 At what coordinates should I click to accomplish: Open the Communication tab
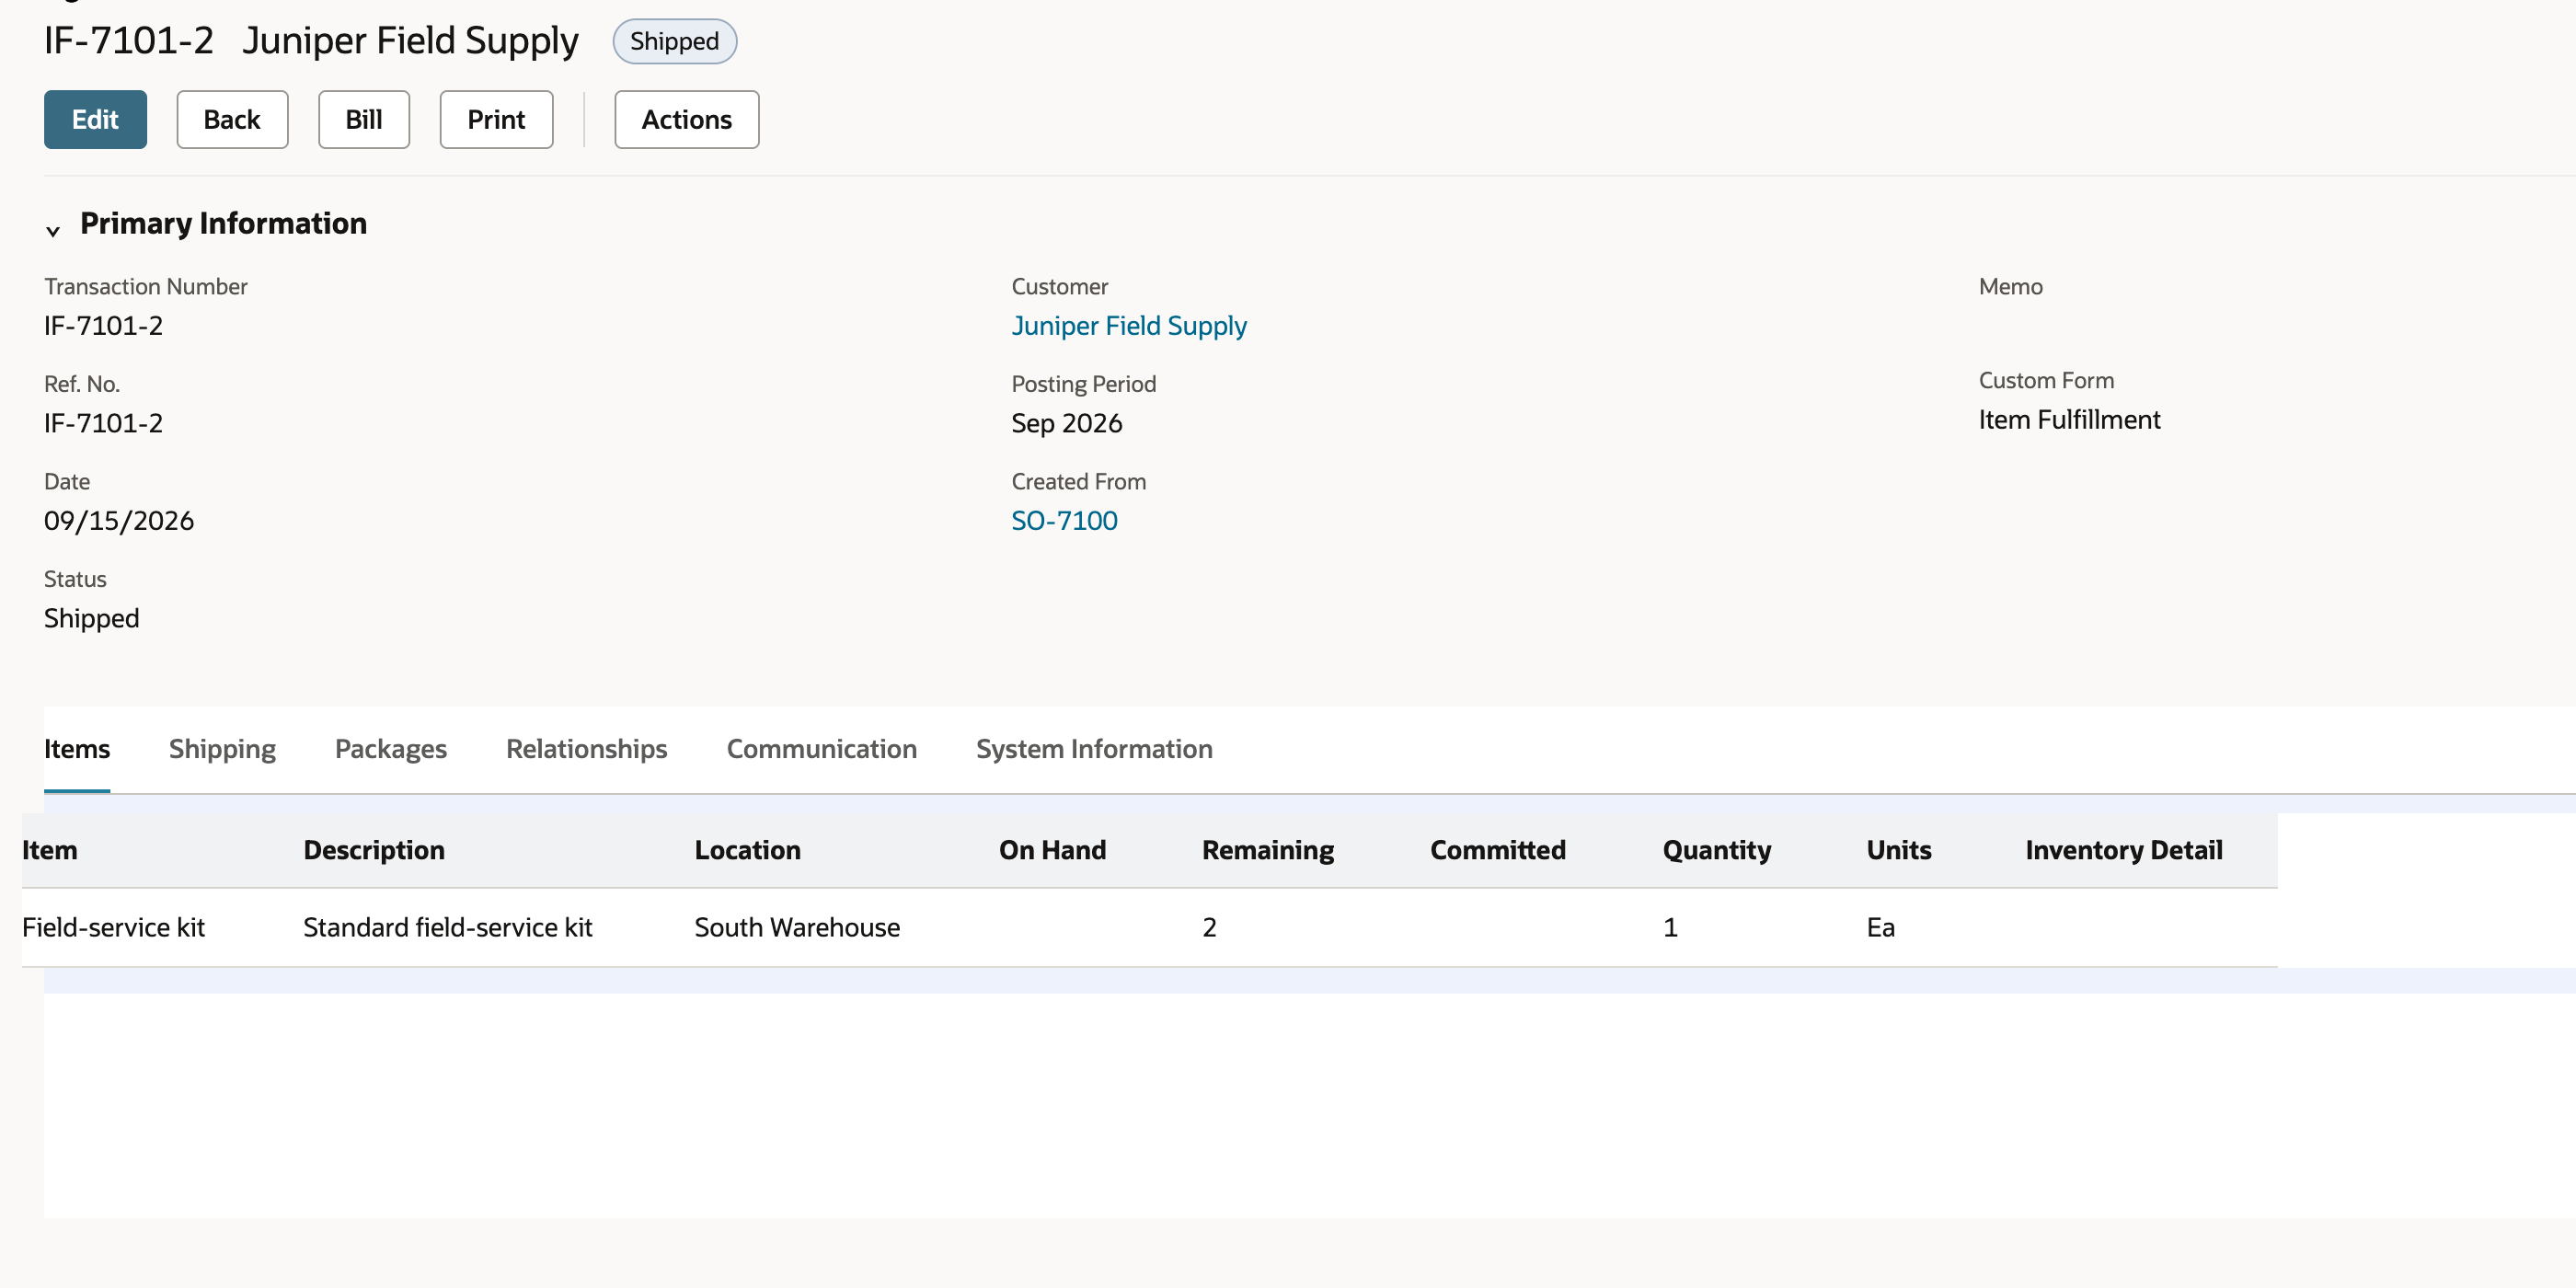[821, 748]
